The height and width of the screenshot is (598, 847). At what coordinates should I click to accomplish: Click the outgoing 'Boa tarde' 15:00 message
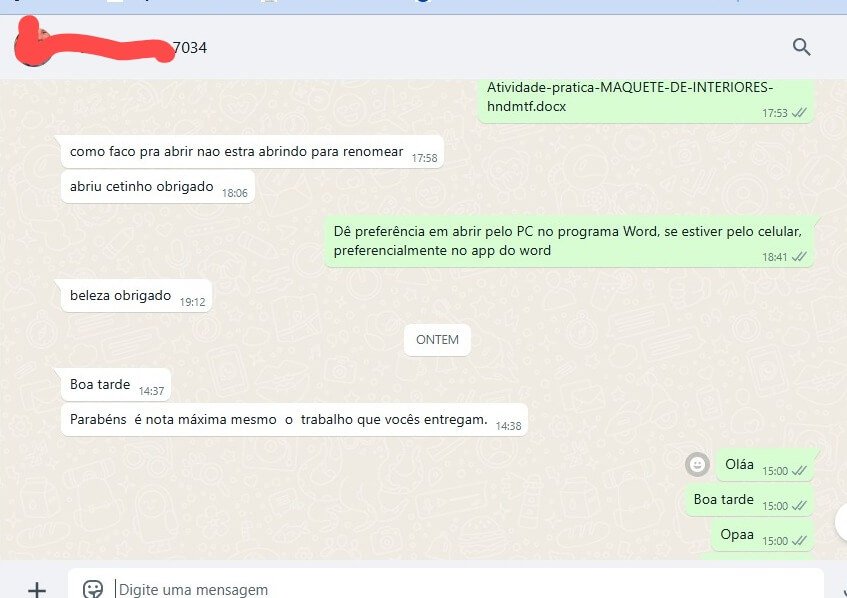(749, 500)
